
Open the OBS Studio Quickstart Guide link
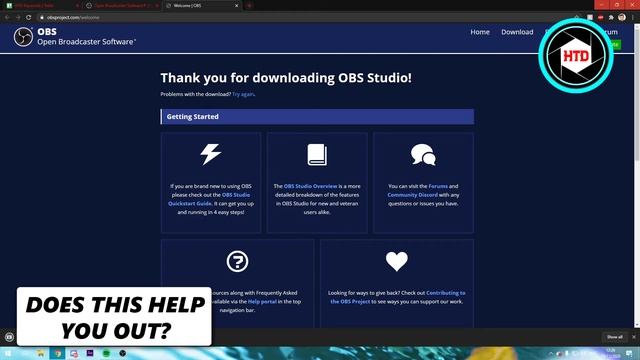click(209, 199)
